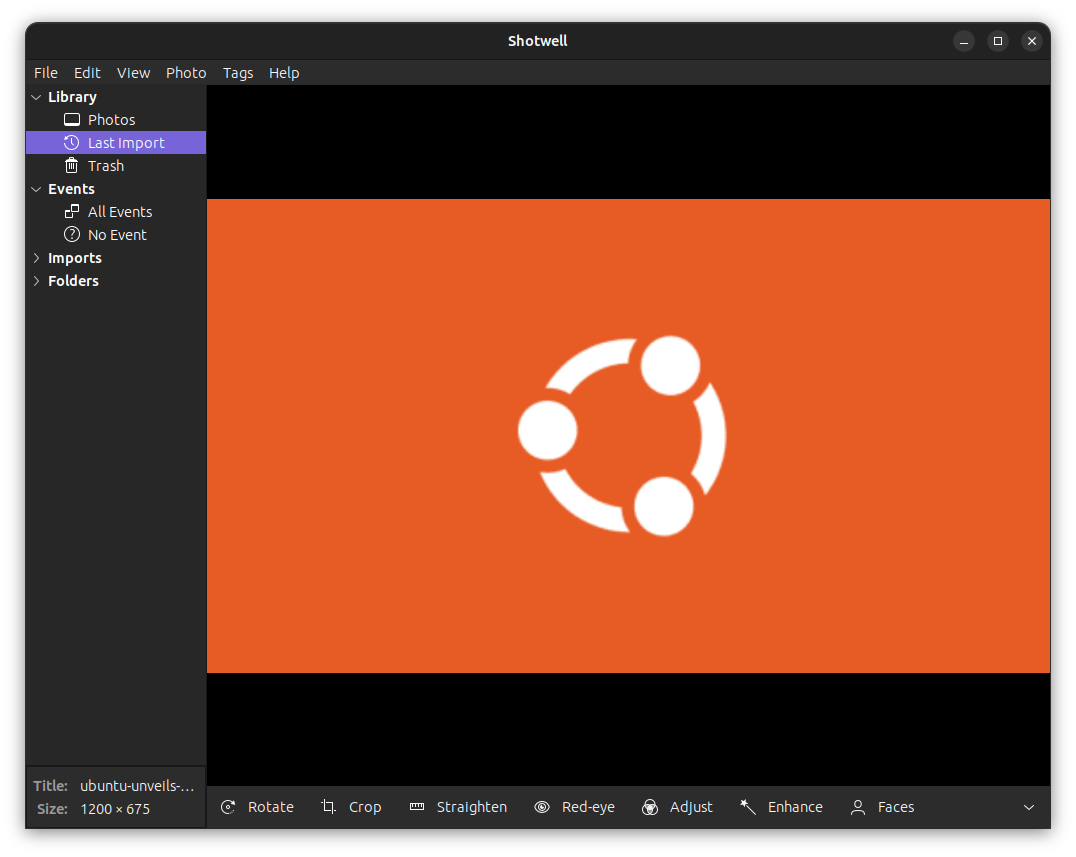Screen dimensions: 1076x857
Task: Select All Events in sidebar
Action: [x=120, y=212]
